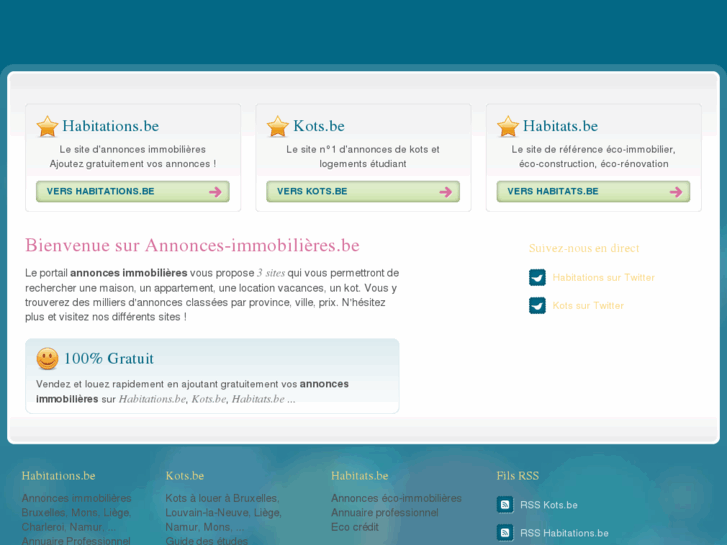
Task: Follow the VERS HABITATS.BE button
Action: point(593,192)
